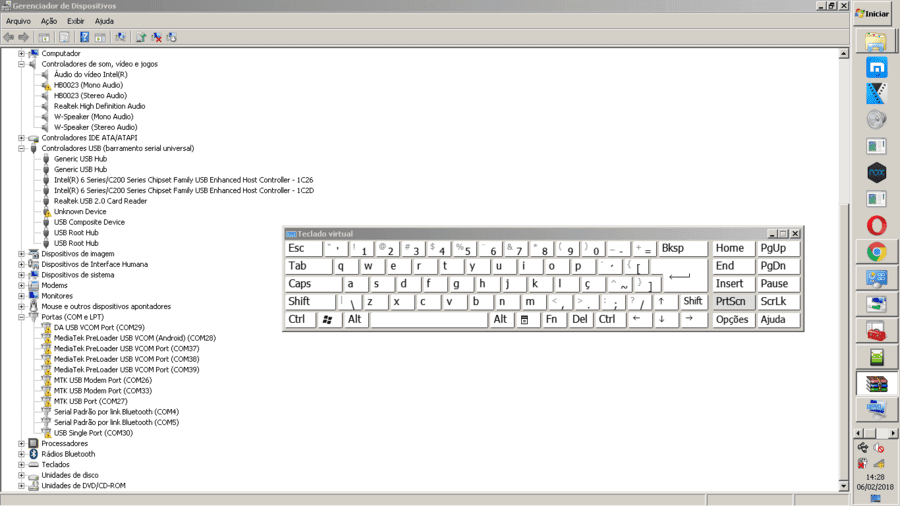Click the Iniciar start button

(872, 14)
